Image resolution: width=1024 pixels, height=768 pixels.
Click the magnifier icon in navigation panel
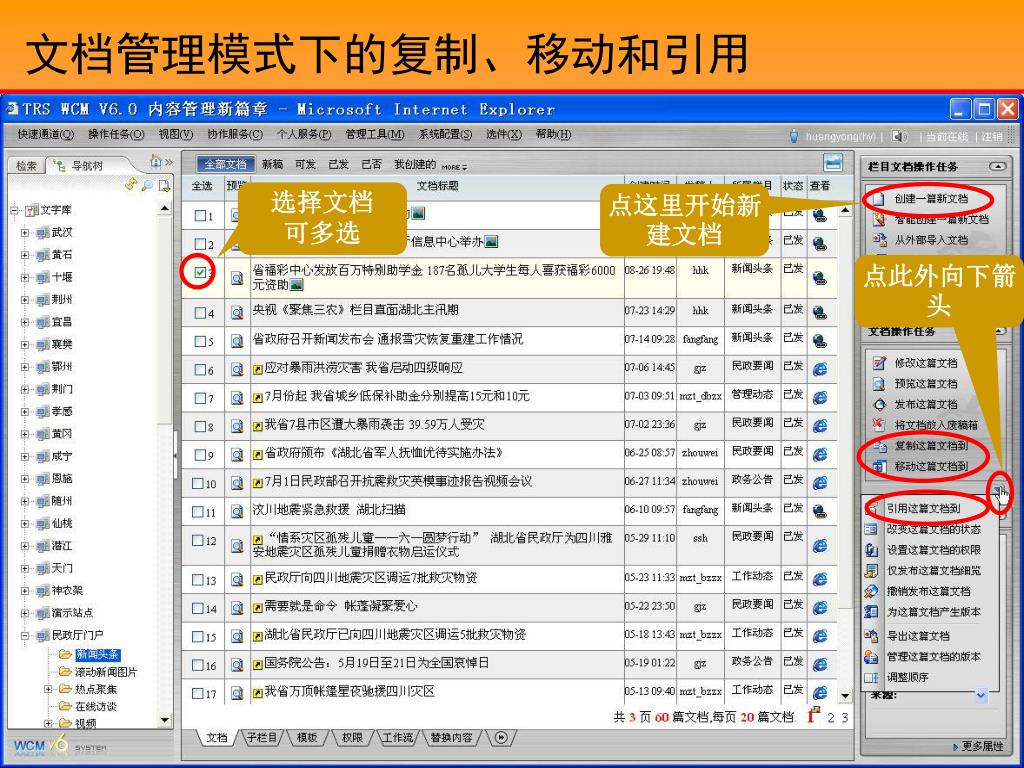point(148,185)
